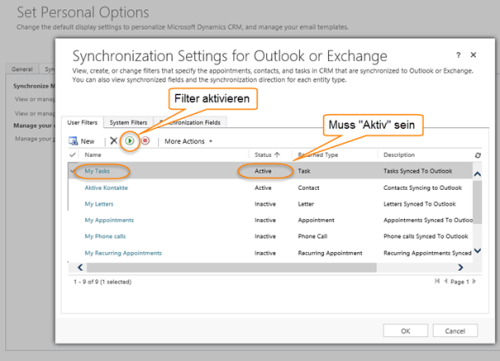Click the horizontal scrollbar thumb

pyautogui.click(x=232, y=267)
